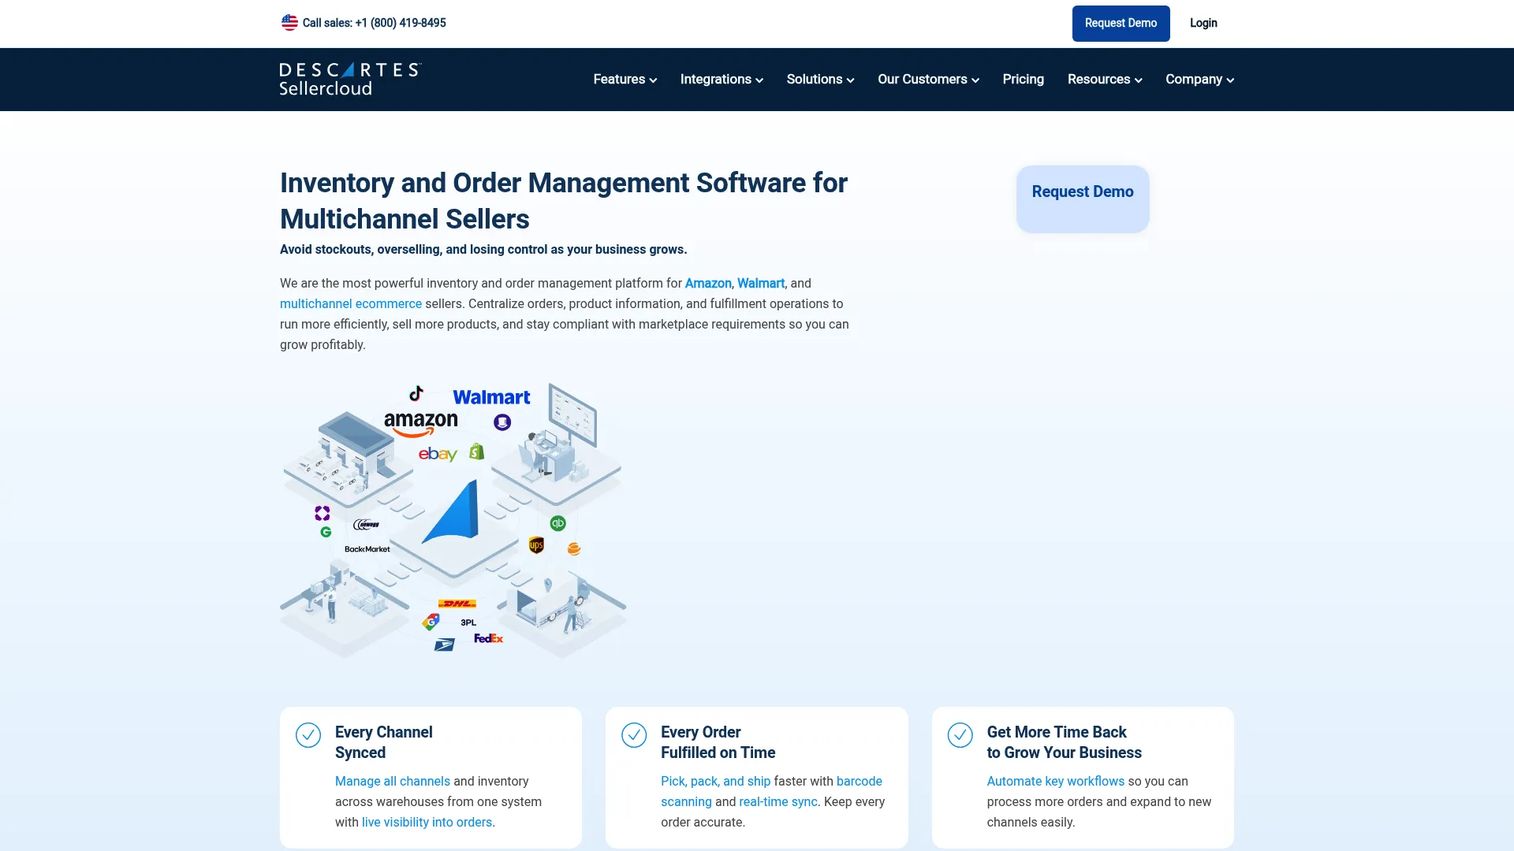Image resolution: width=1514 pixels, height=851 pixels.
Task: Click the FedEx logo in the illustration
Action: pyautogui.click(x=488, y=638)
